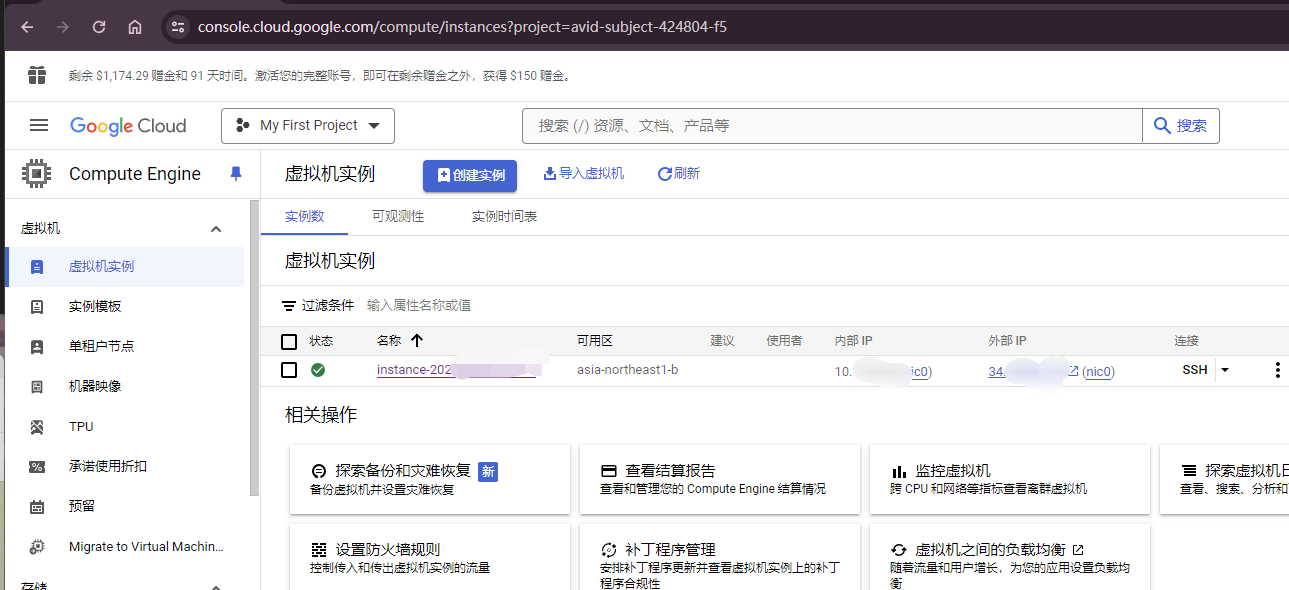Click the 承诺使用折扣 percent icon
Image resolution: width=1289 pixels, height=590 pixels.
pos(37,467)
